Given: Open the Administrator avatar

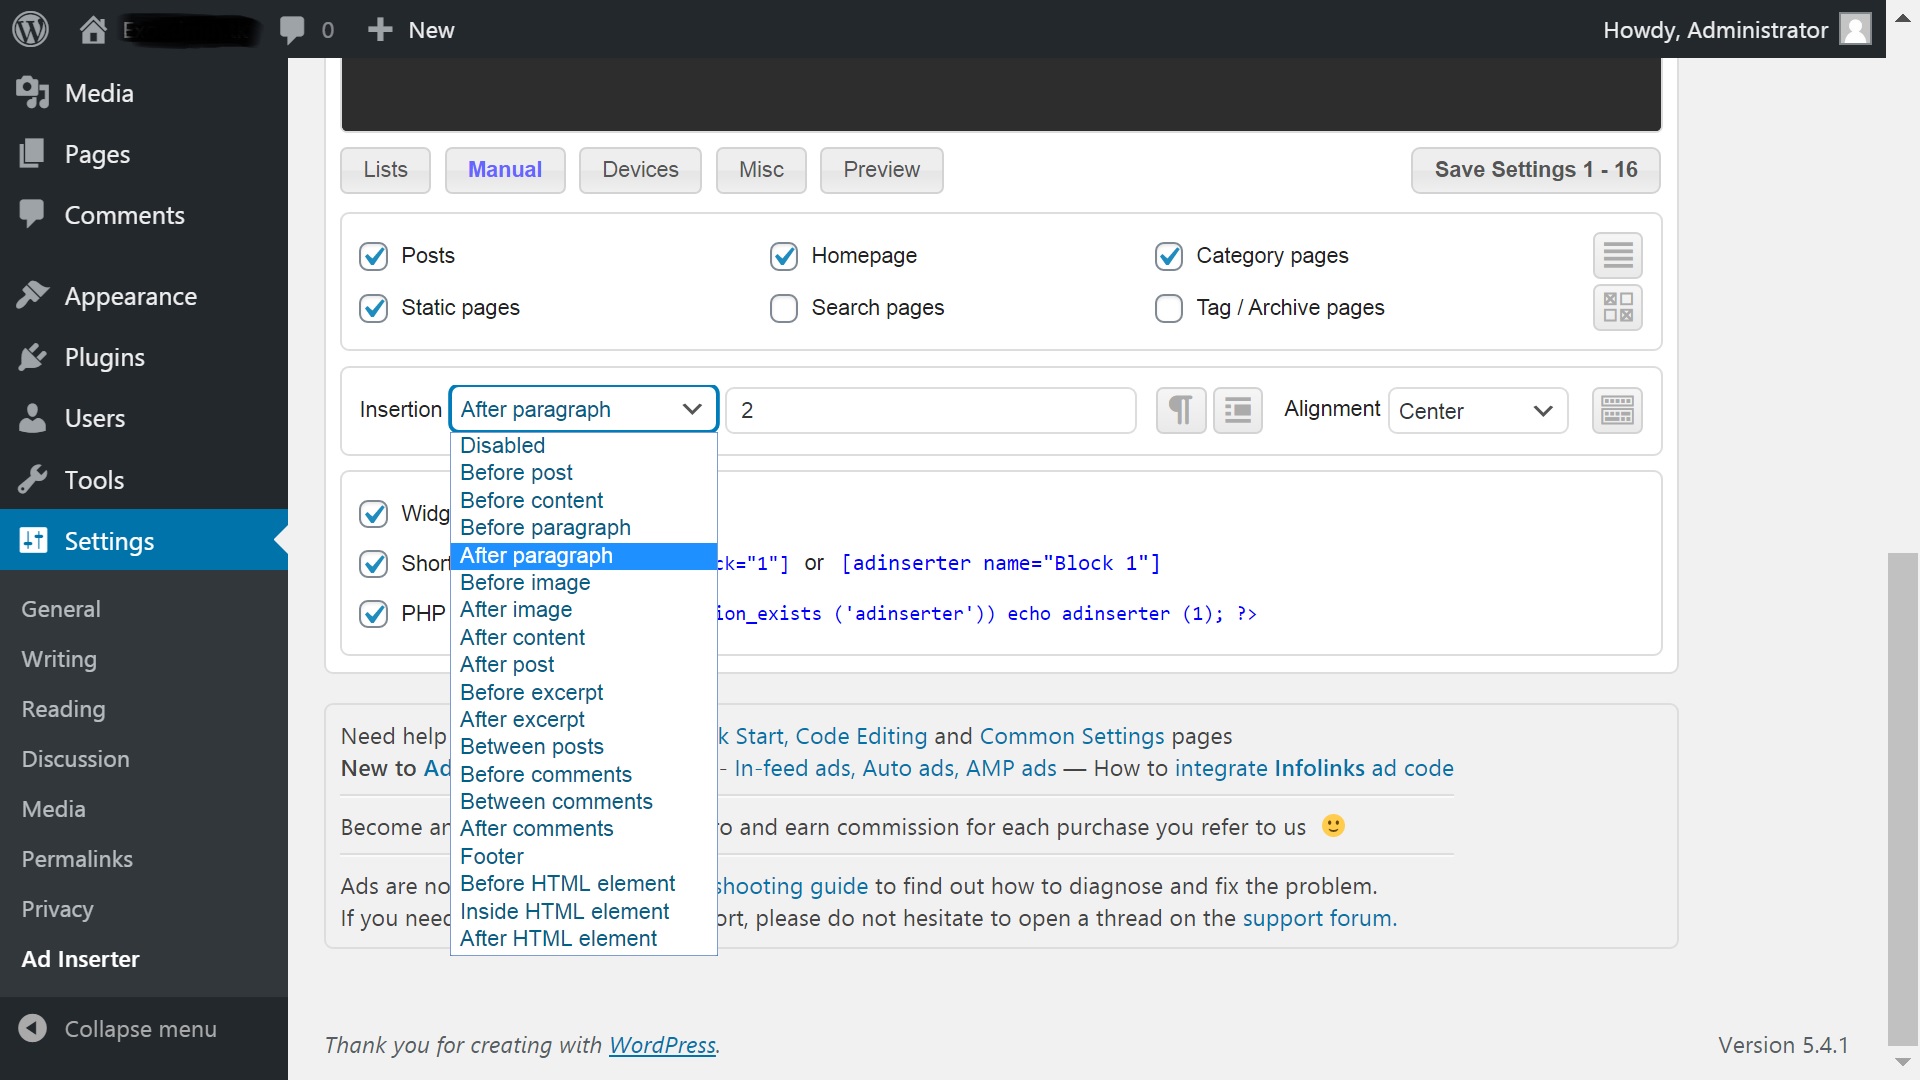Looking at the screenshot, I should (x=1855, y=30).
